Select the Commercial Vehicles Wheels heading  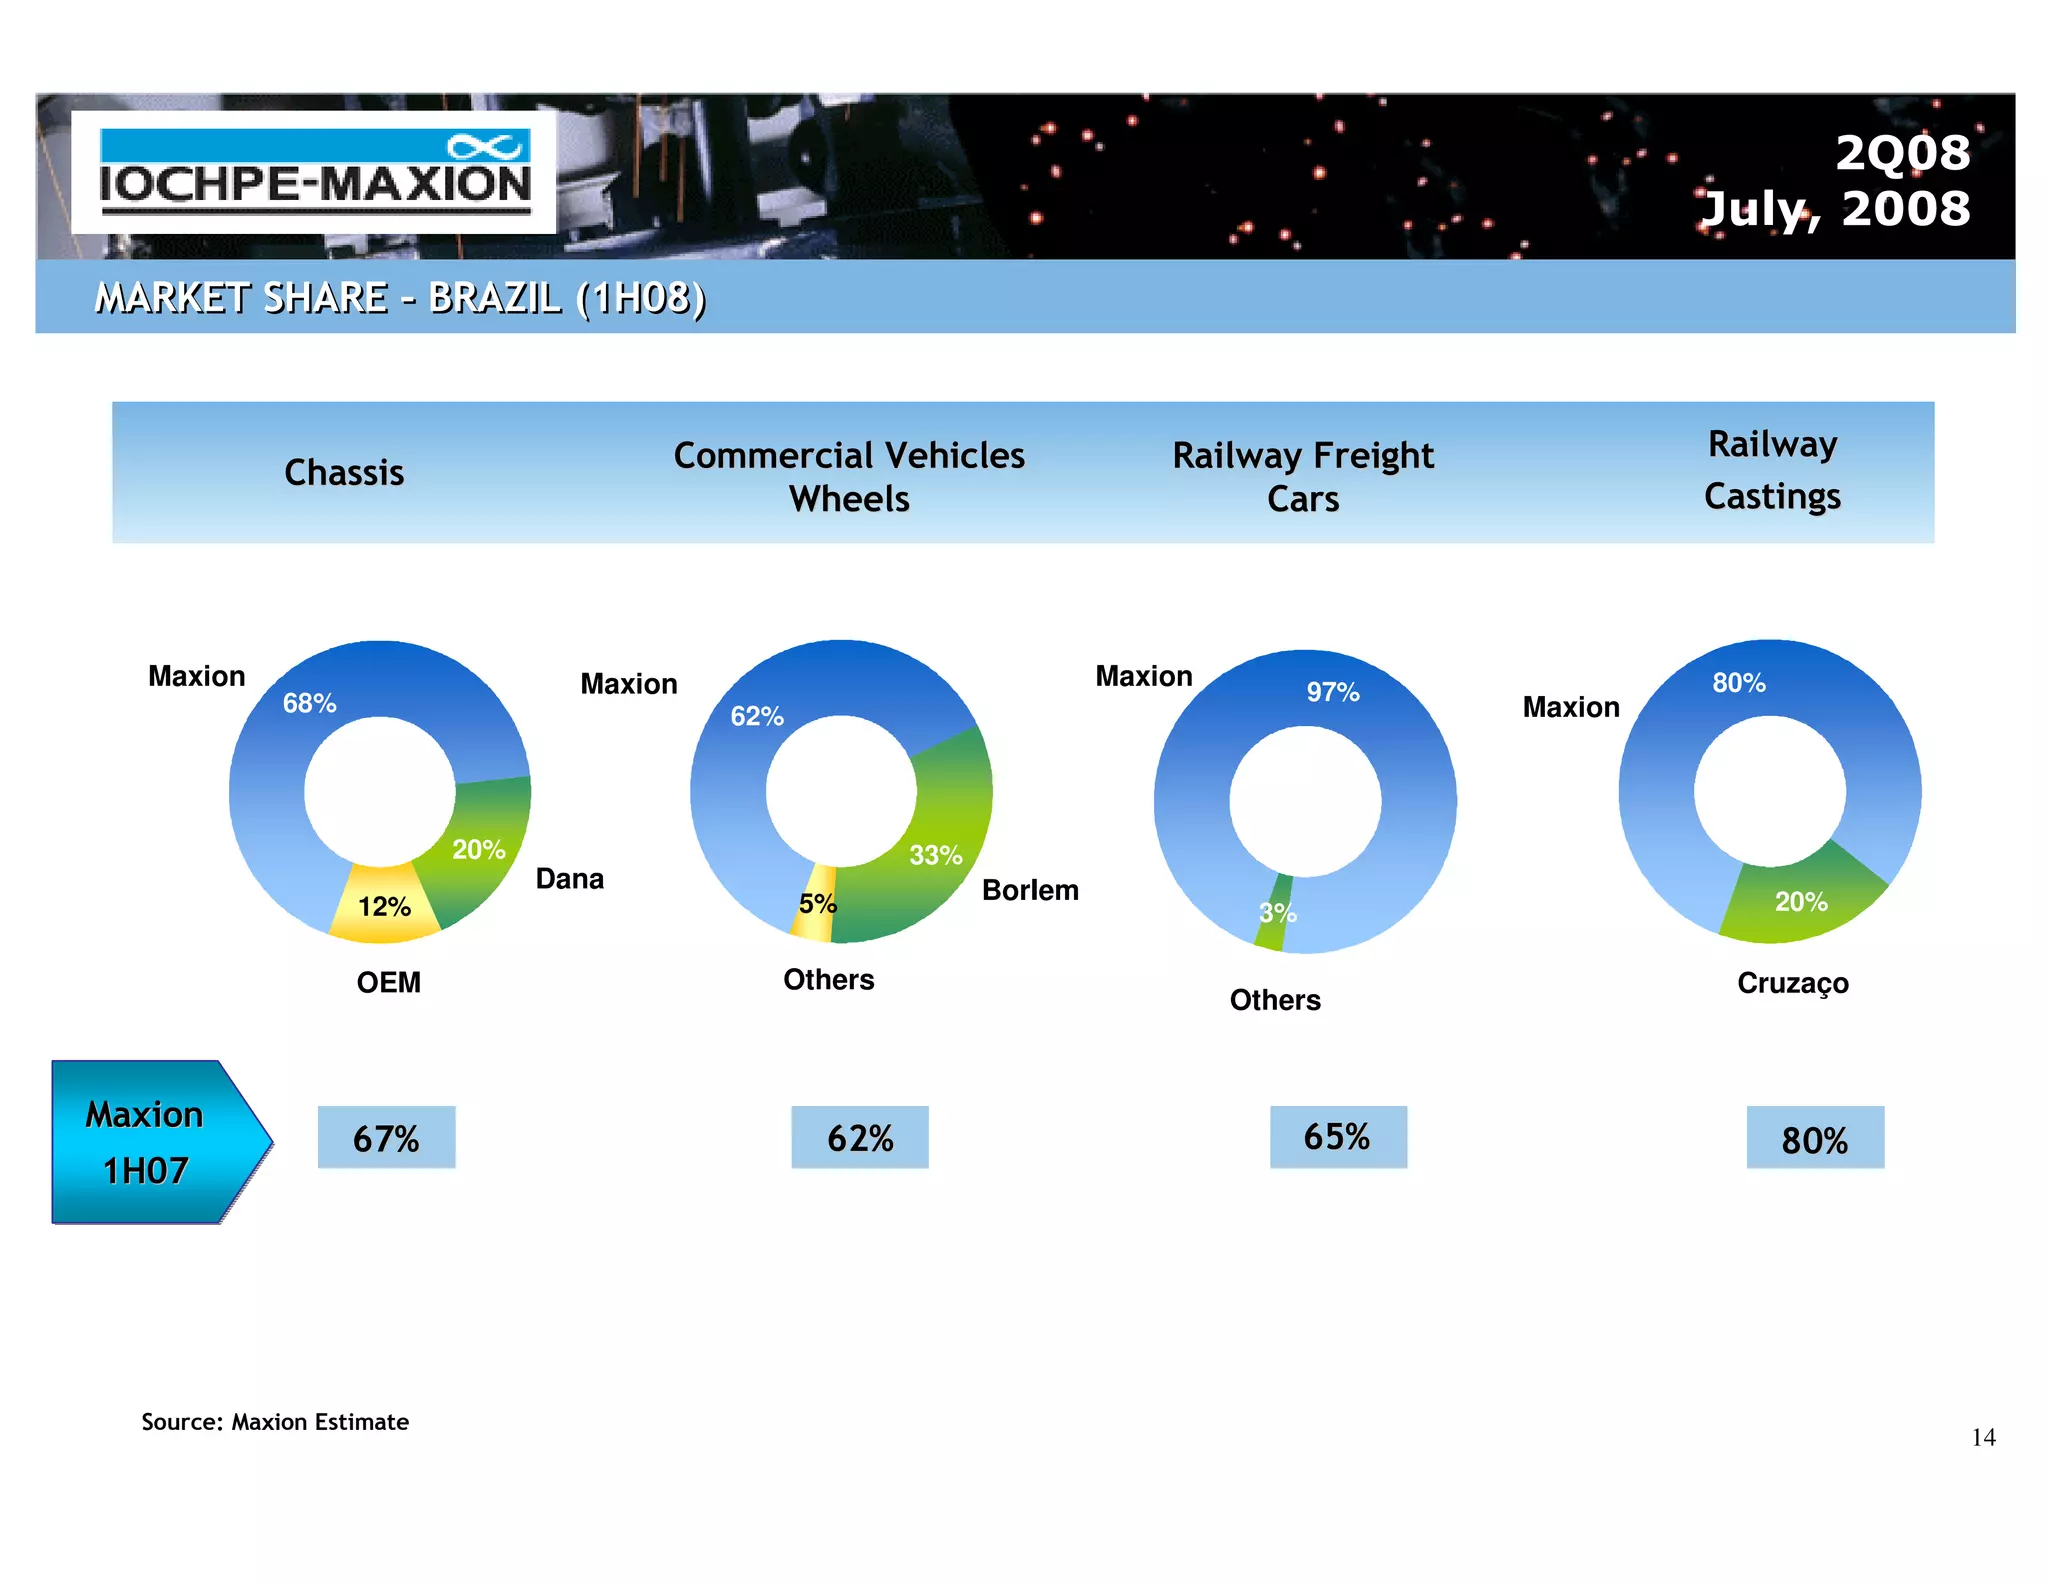pos(849,476)
